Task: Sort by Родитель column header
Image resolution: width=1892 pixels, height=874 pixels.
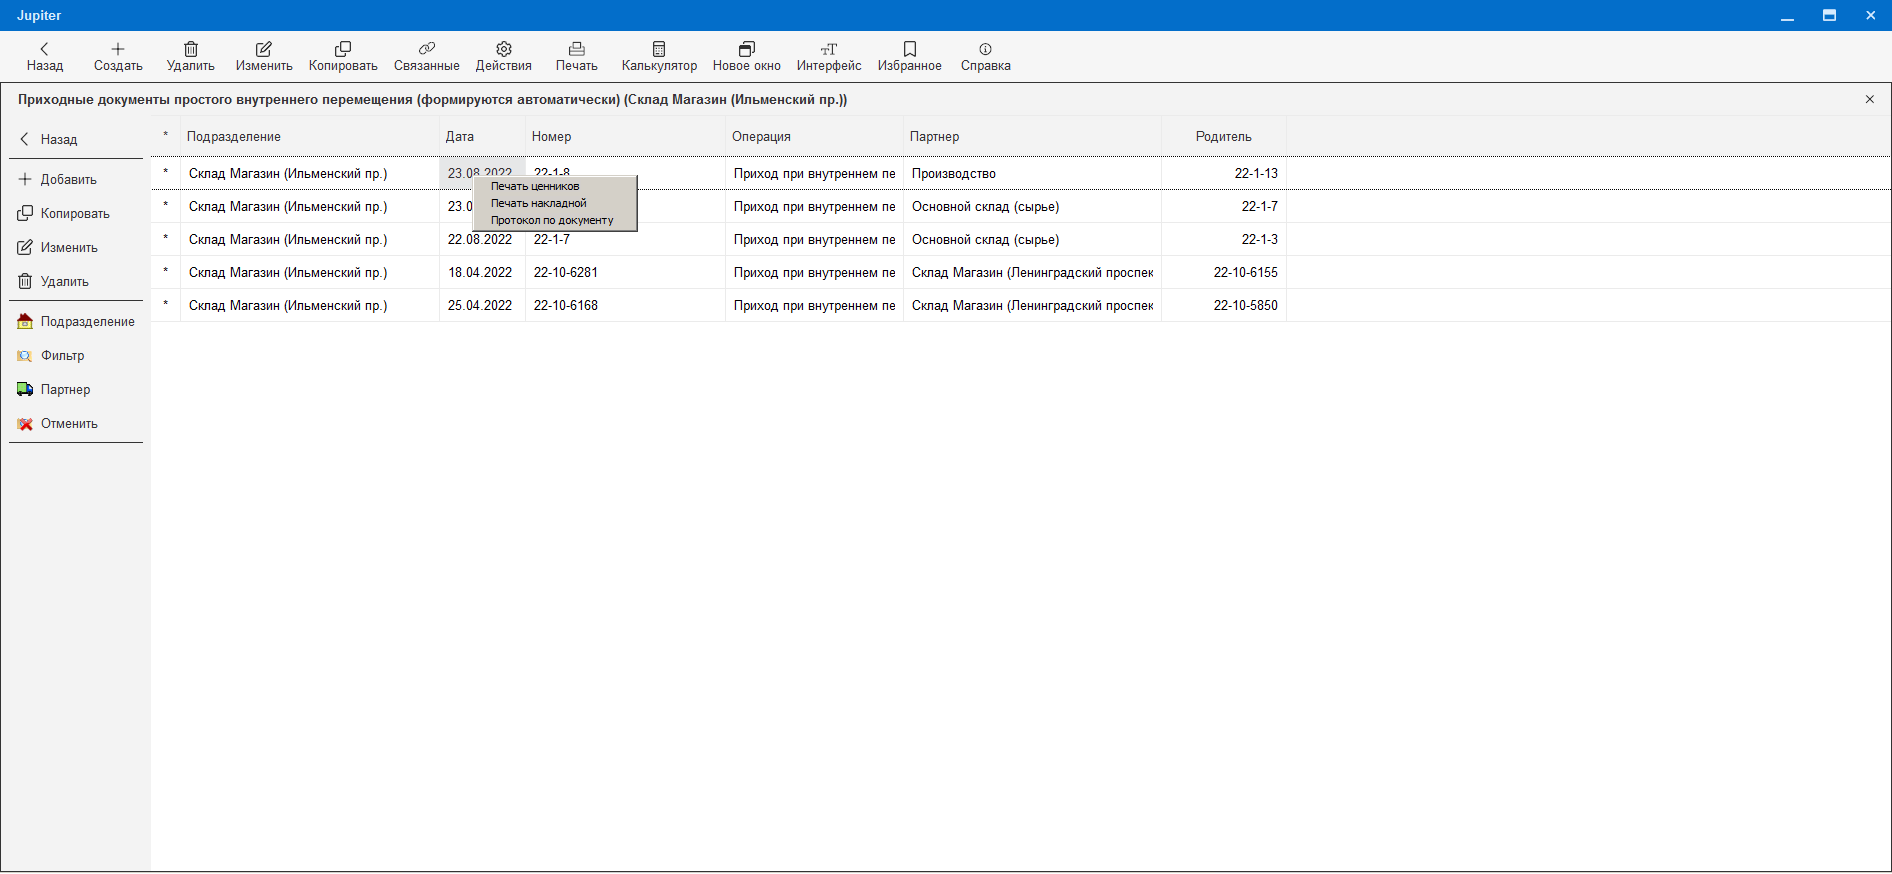Action: coord(1224,137)
